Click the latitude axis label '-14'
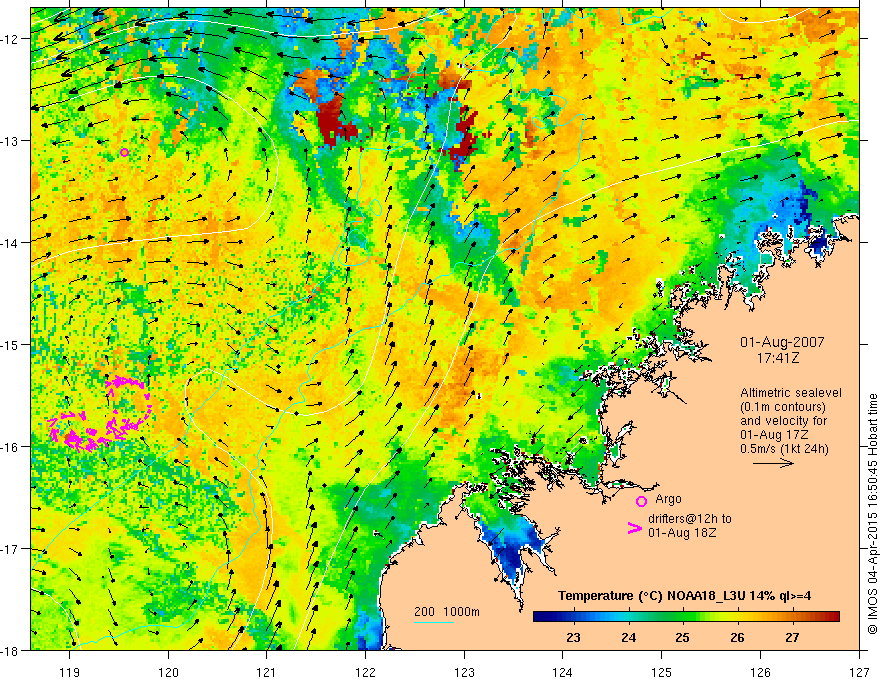Screen dimensions: 880x680 (11, 243)
